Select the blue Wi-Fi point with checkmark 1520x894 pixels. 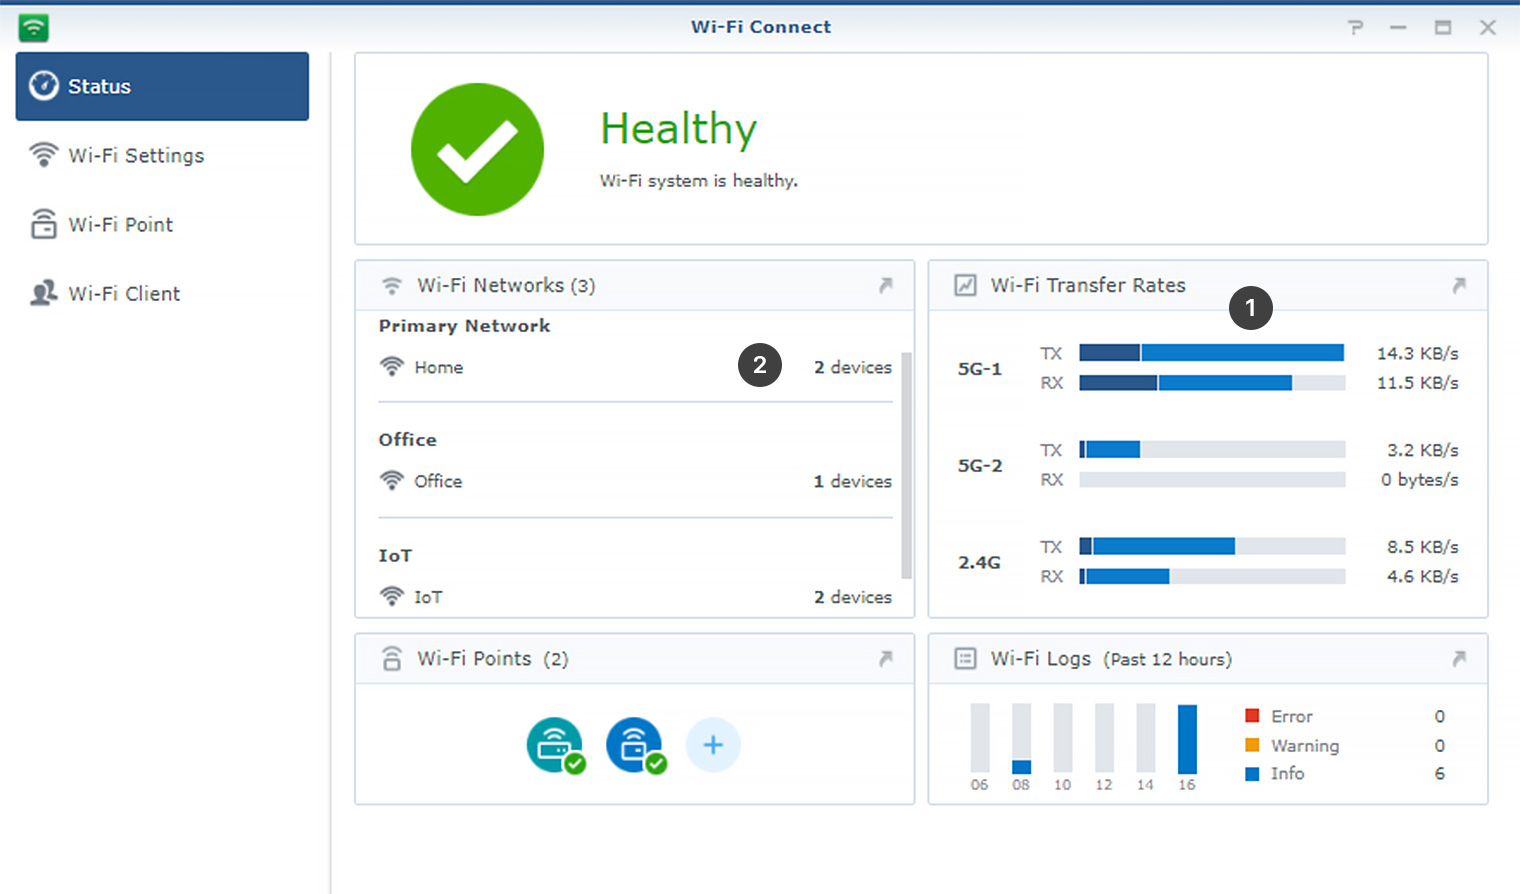click(x=636, y=744)
